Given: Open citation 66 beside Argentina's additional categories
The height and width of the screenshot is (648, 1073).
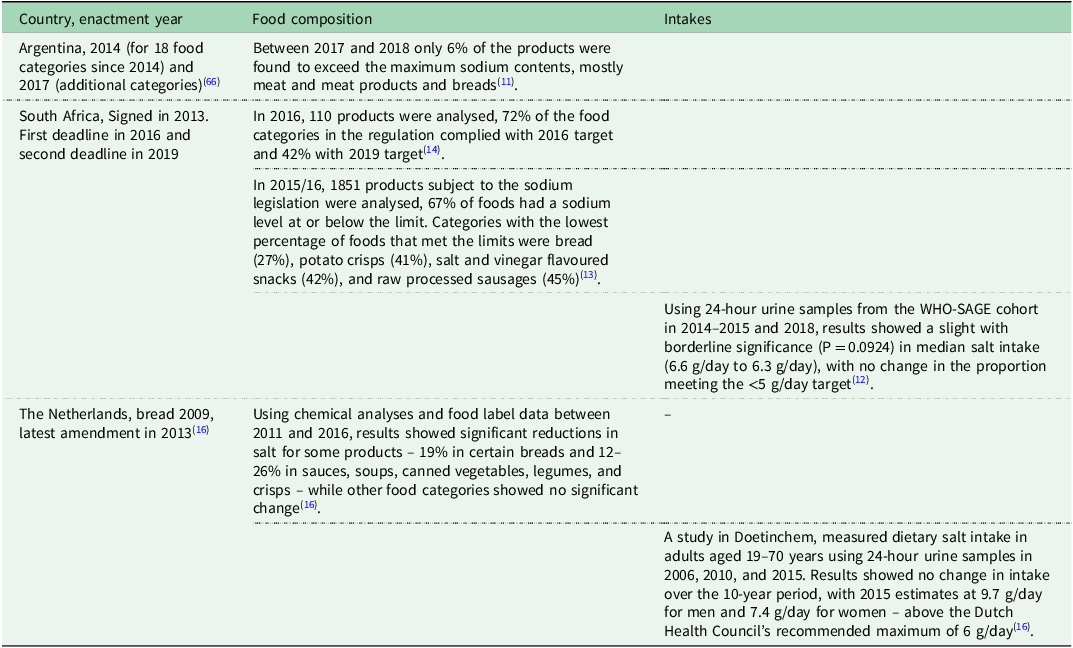Looking at the screenshot, I should [212, 81].
